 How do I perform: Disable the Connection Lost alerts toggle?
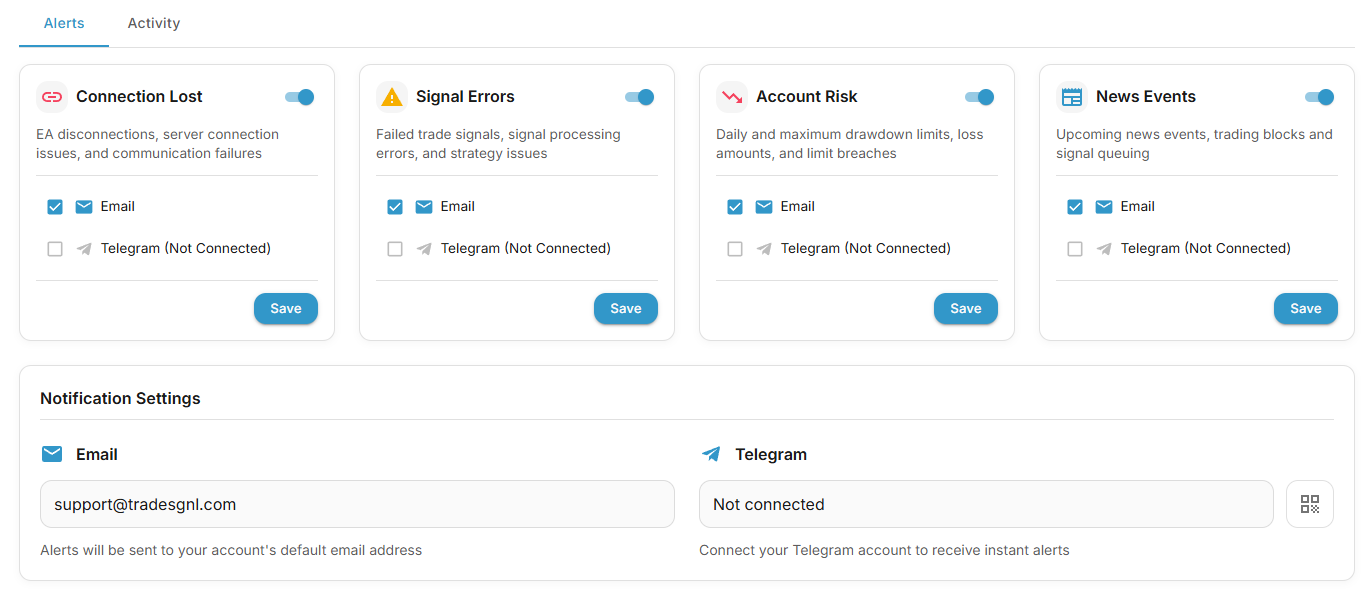(299, 96)
